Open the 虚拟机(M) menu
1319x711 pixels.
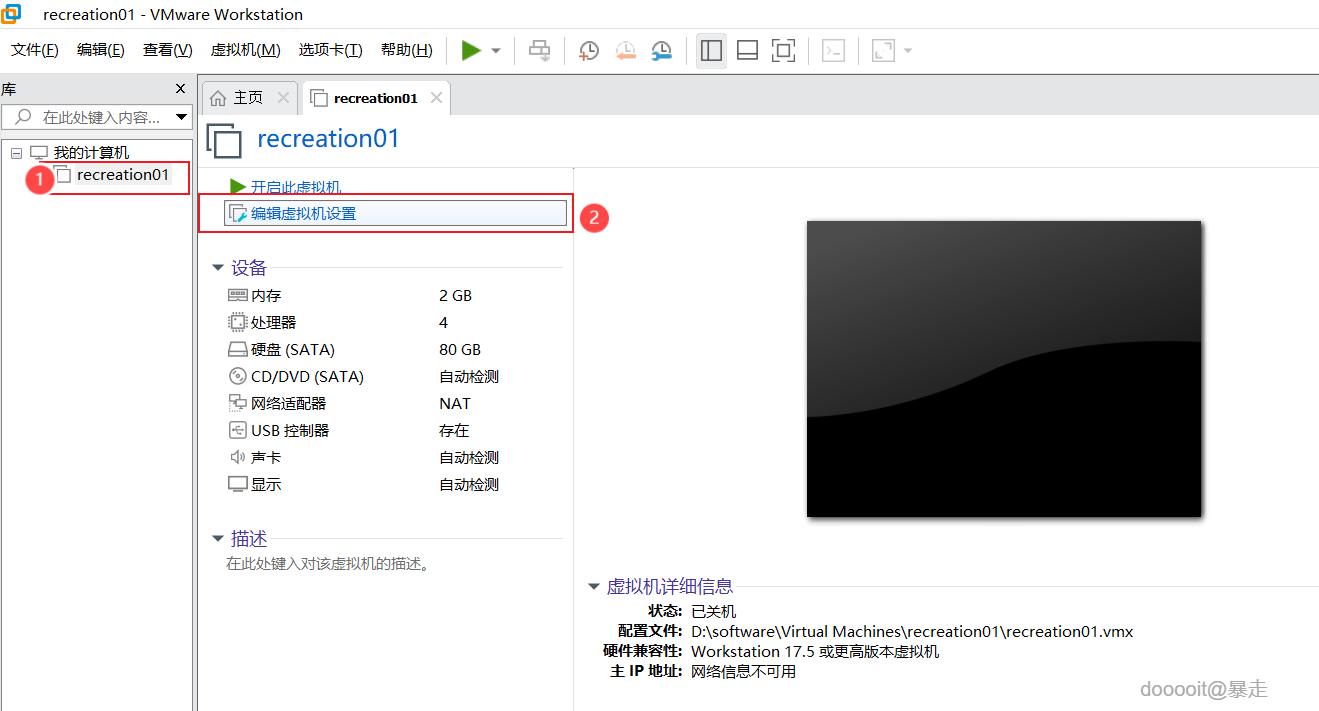[x=245, y=50]
